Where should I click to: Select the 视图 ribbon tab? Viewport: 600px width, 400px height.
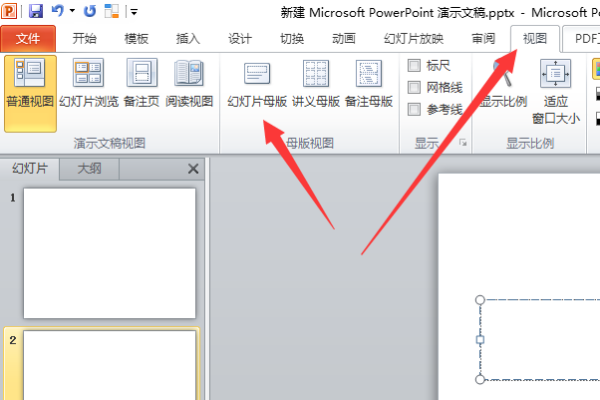pos(535,39)
